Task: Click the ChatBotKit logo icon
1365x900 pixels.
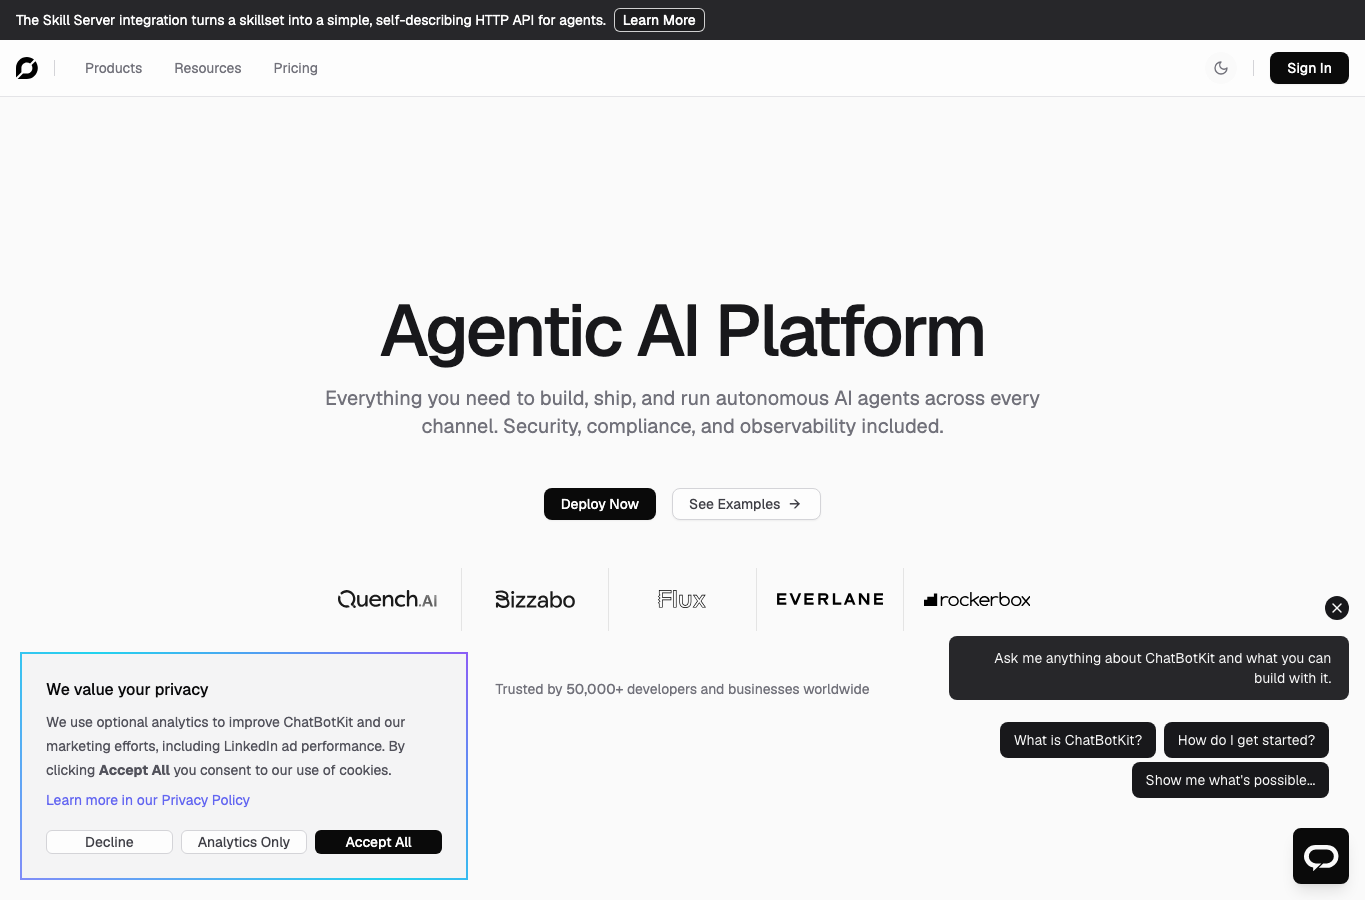Action: click(x=27, y=68)
